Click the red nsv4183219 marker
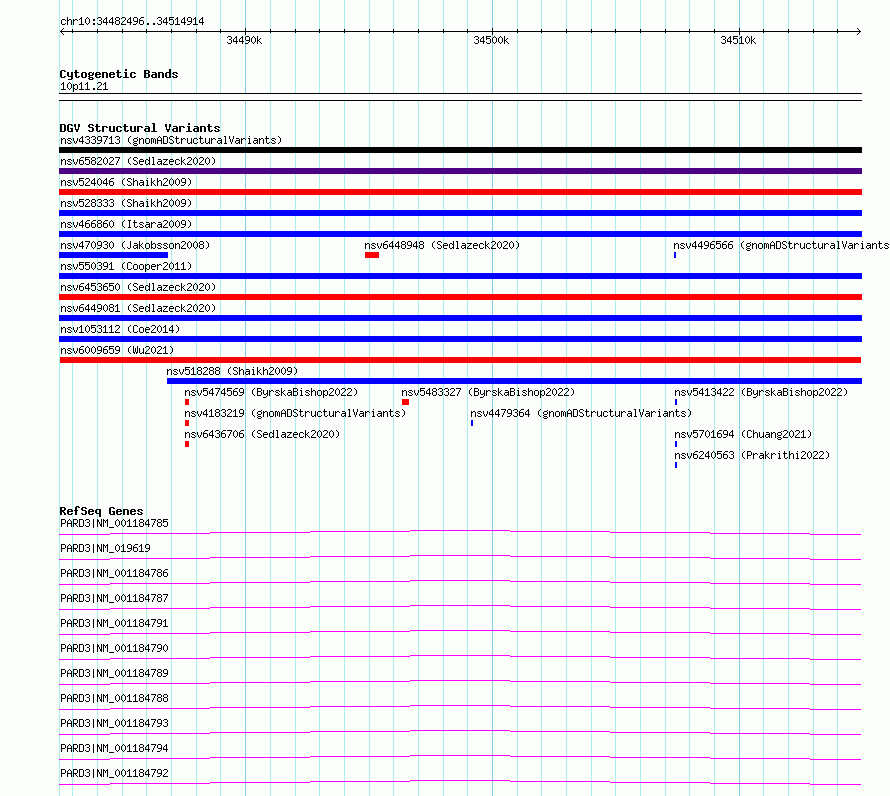 (187, 424)
